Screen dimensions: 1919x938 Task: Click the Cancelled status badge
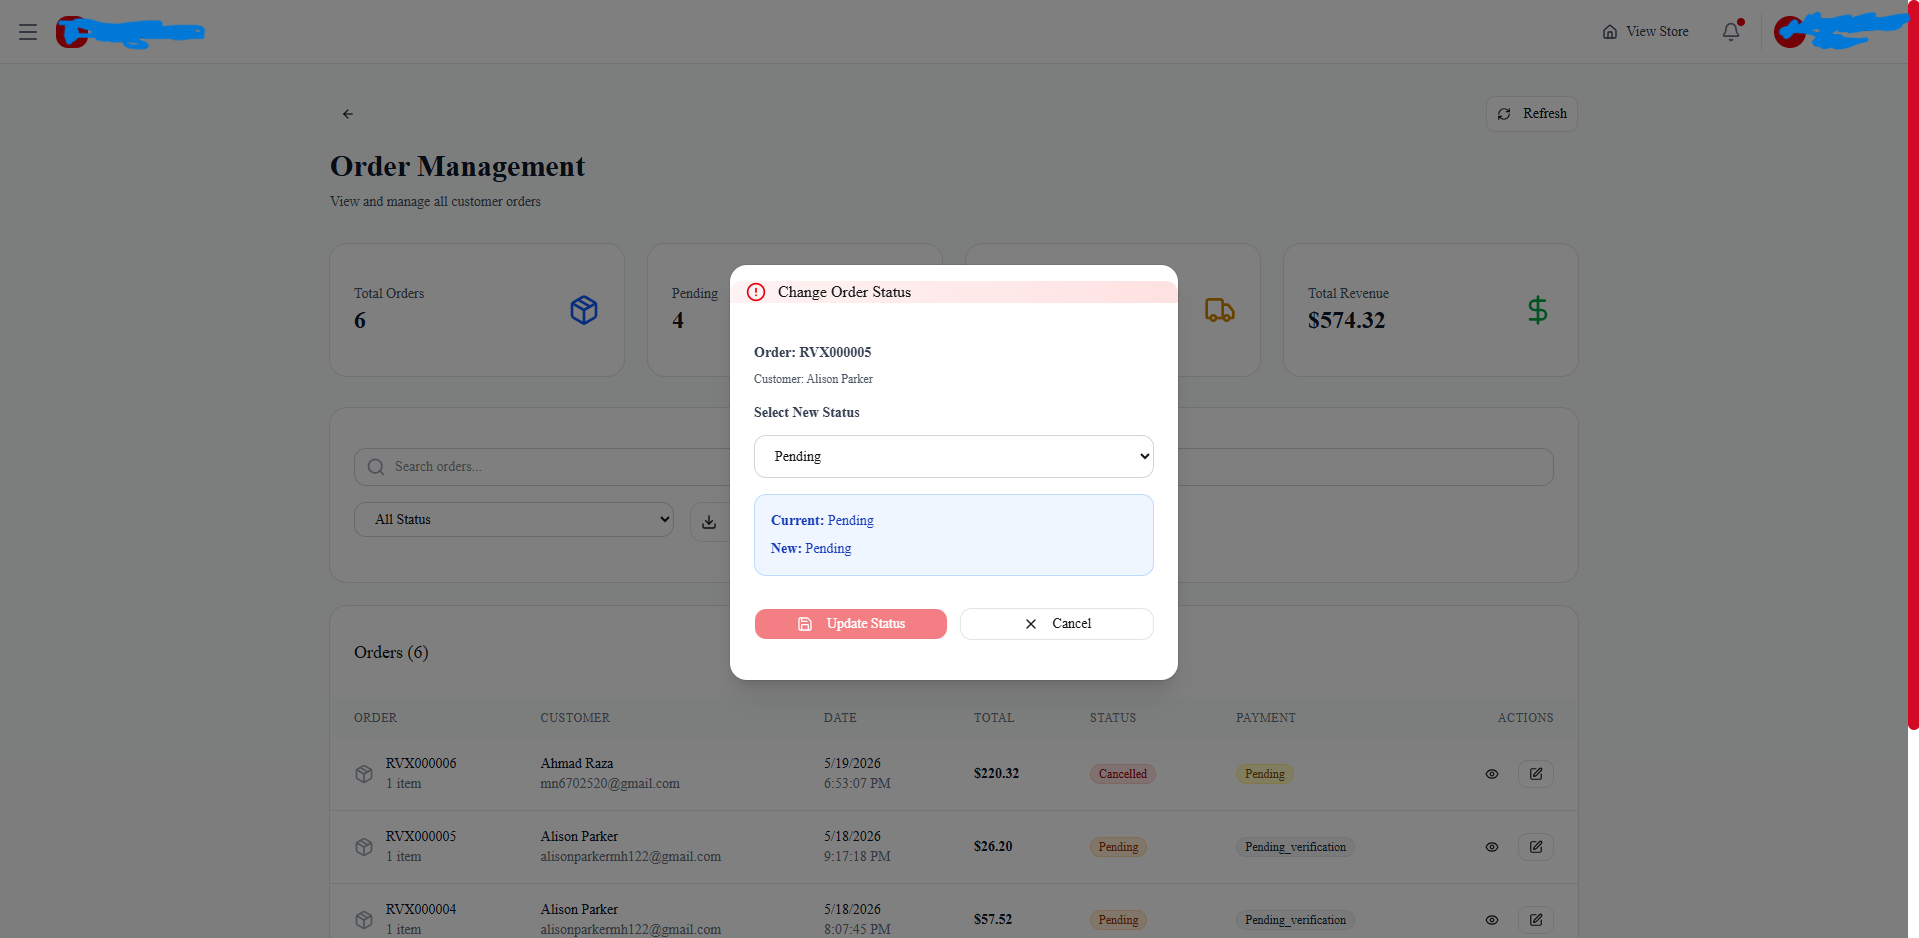(1122, 774)
